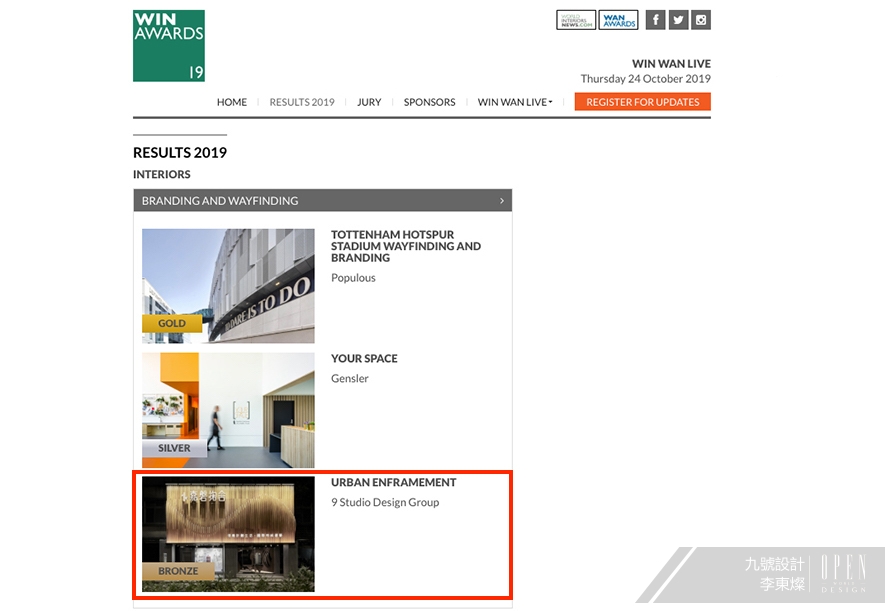Select the RESULTS 2019 menu item
885x611 pixels.
(x=302, y=102)
